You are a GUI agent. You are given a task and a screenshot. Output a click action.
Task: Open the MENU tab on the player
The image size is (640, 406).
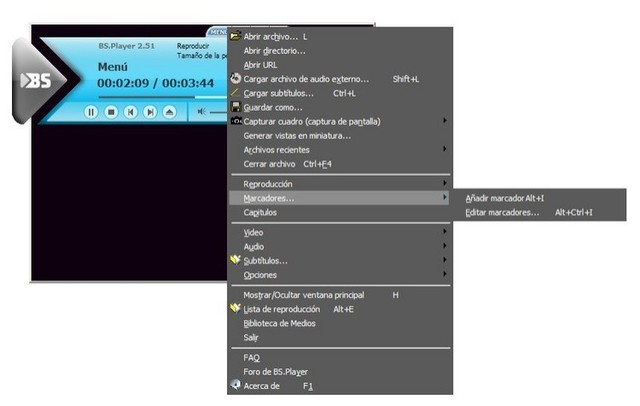coord(218,31)
